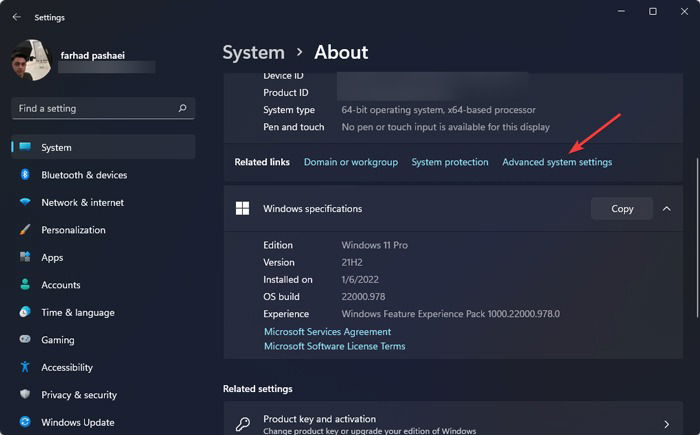Open Apps settings page
Viewport: 700px width, 435px height.
click(x=103, y=257)
